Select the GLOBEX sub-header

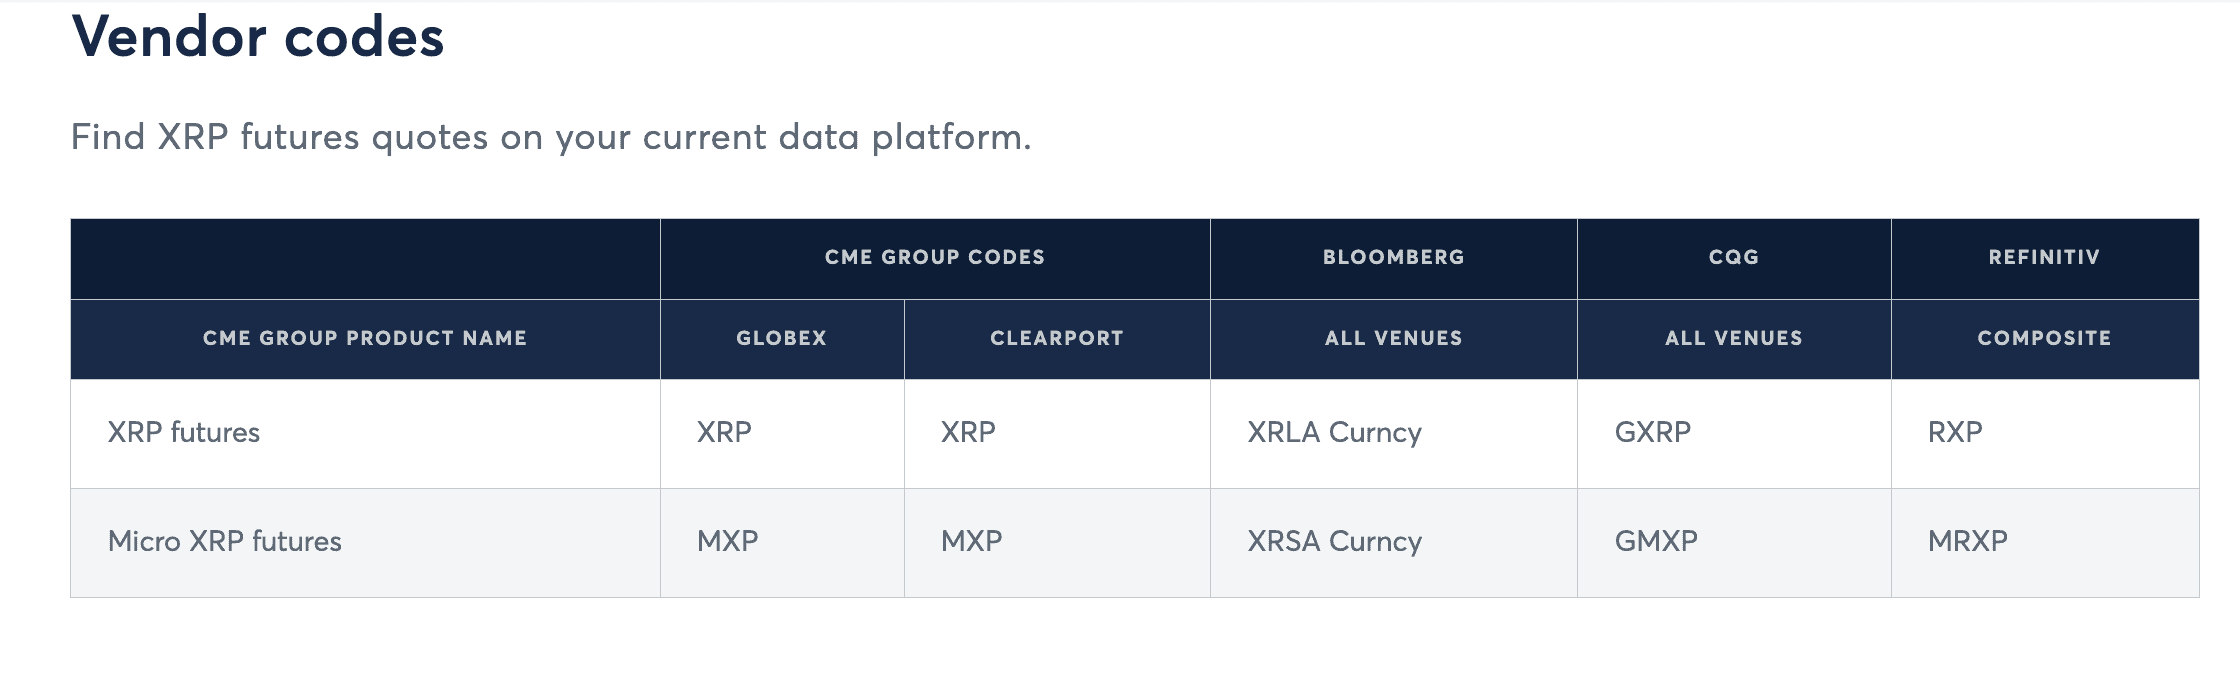point(781,338)
